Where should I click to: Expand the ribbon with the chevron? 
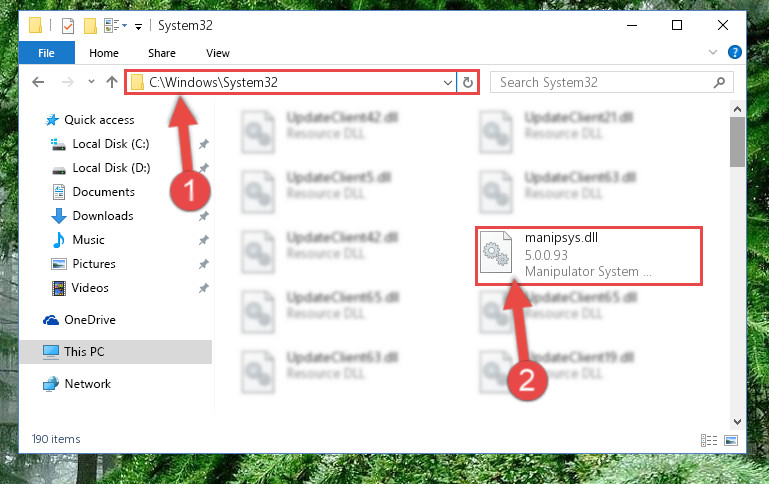[x=713, y=52]
